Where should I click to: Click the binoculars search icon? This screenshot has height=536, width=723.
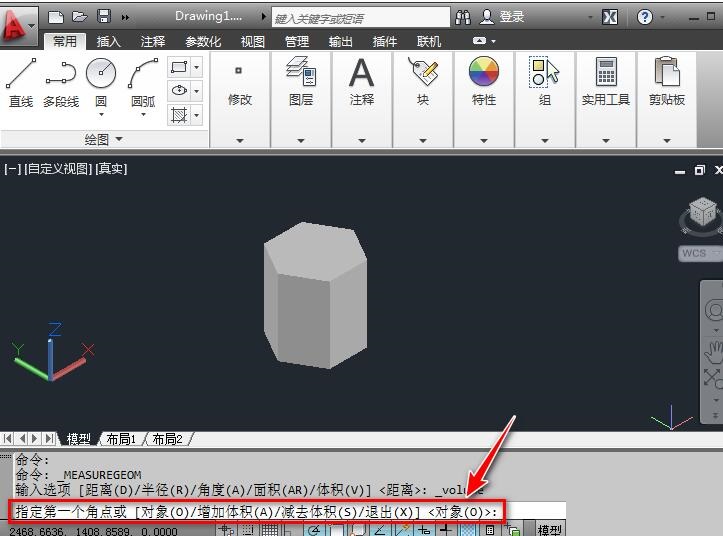463,18
